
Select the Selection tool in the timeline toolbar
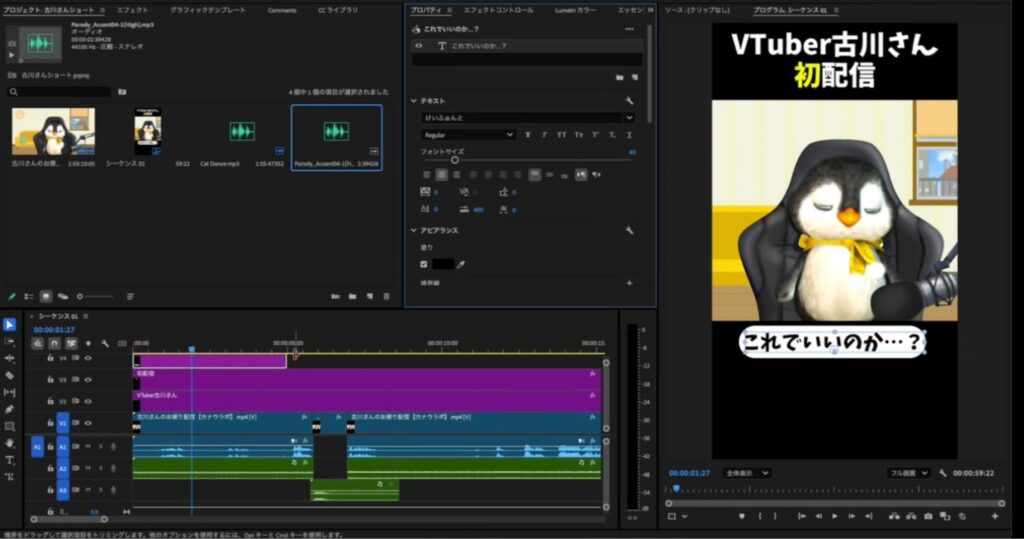(9, 325)
